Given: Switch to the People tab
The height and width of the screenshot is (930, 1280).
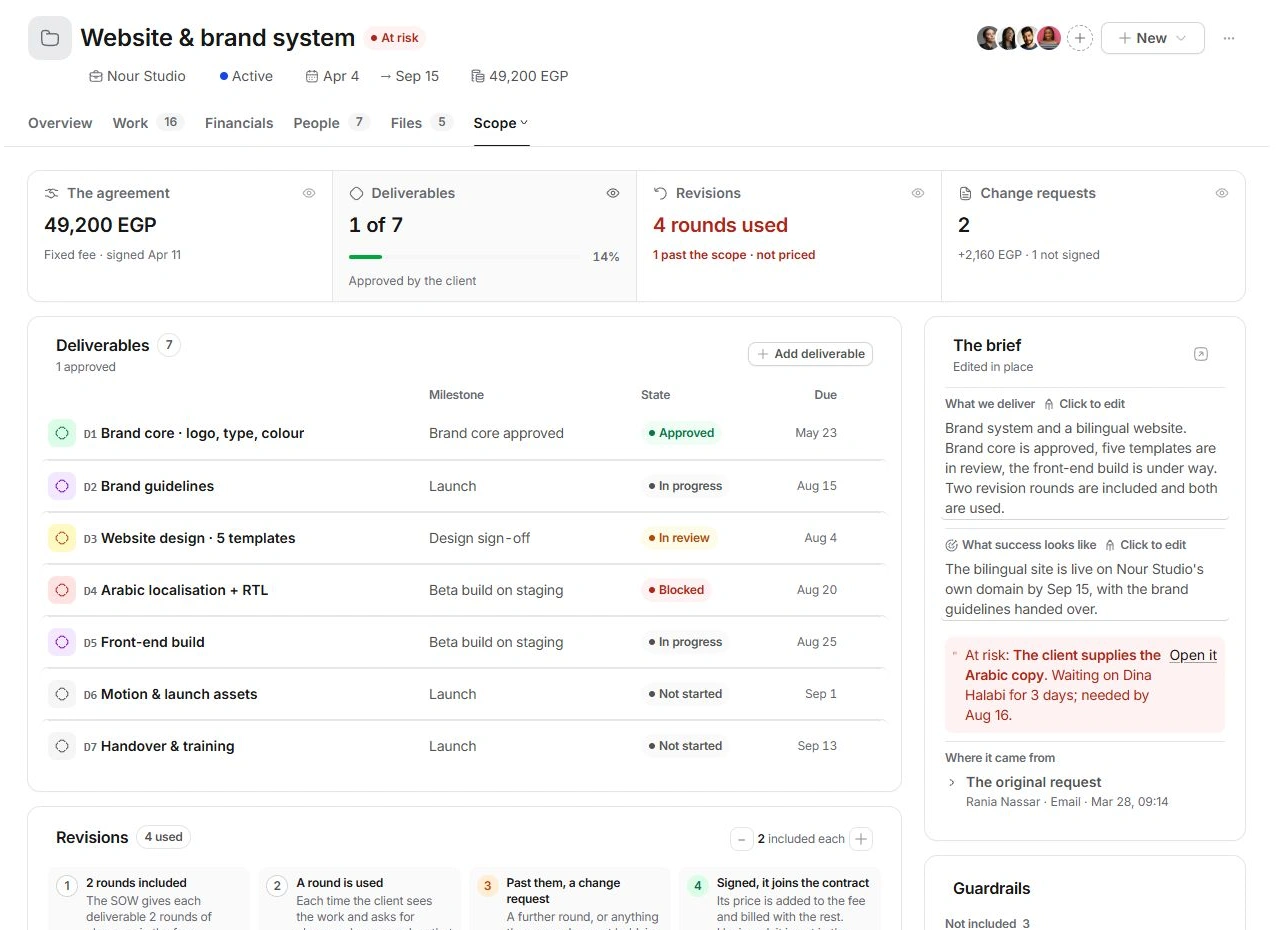Looking at the screenshot, I should click(332, 123).
